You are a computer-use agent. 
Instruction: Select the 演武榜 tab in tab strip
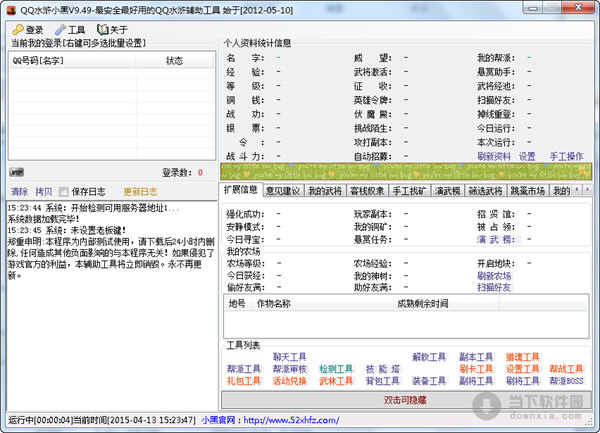447,191
